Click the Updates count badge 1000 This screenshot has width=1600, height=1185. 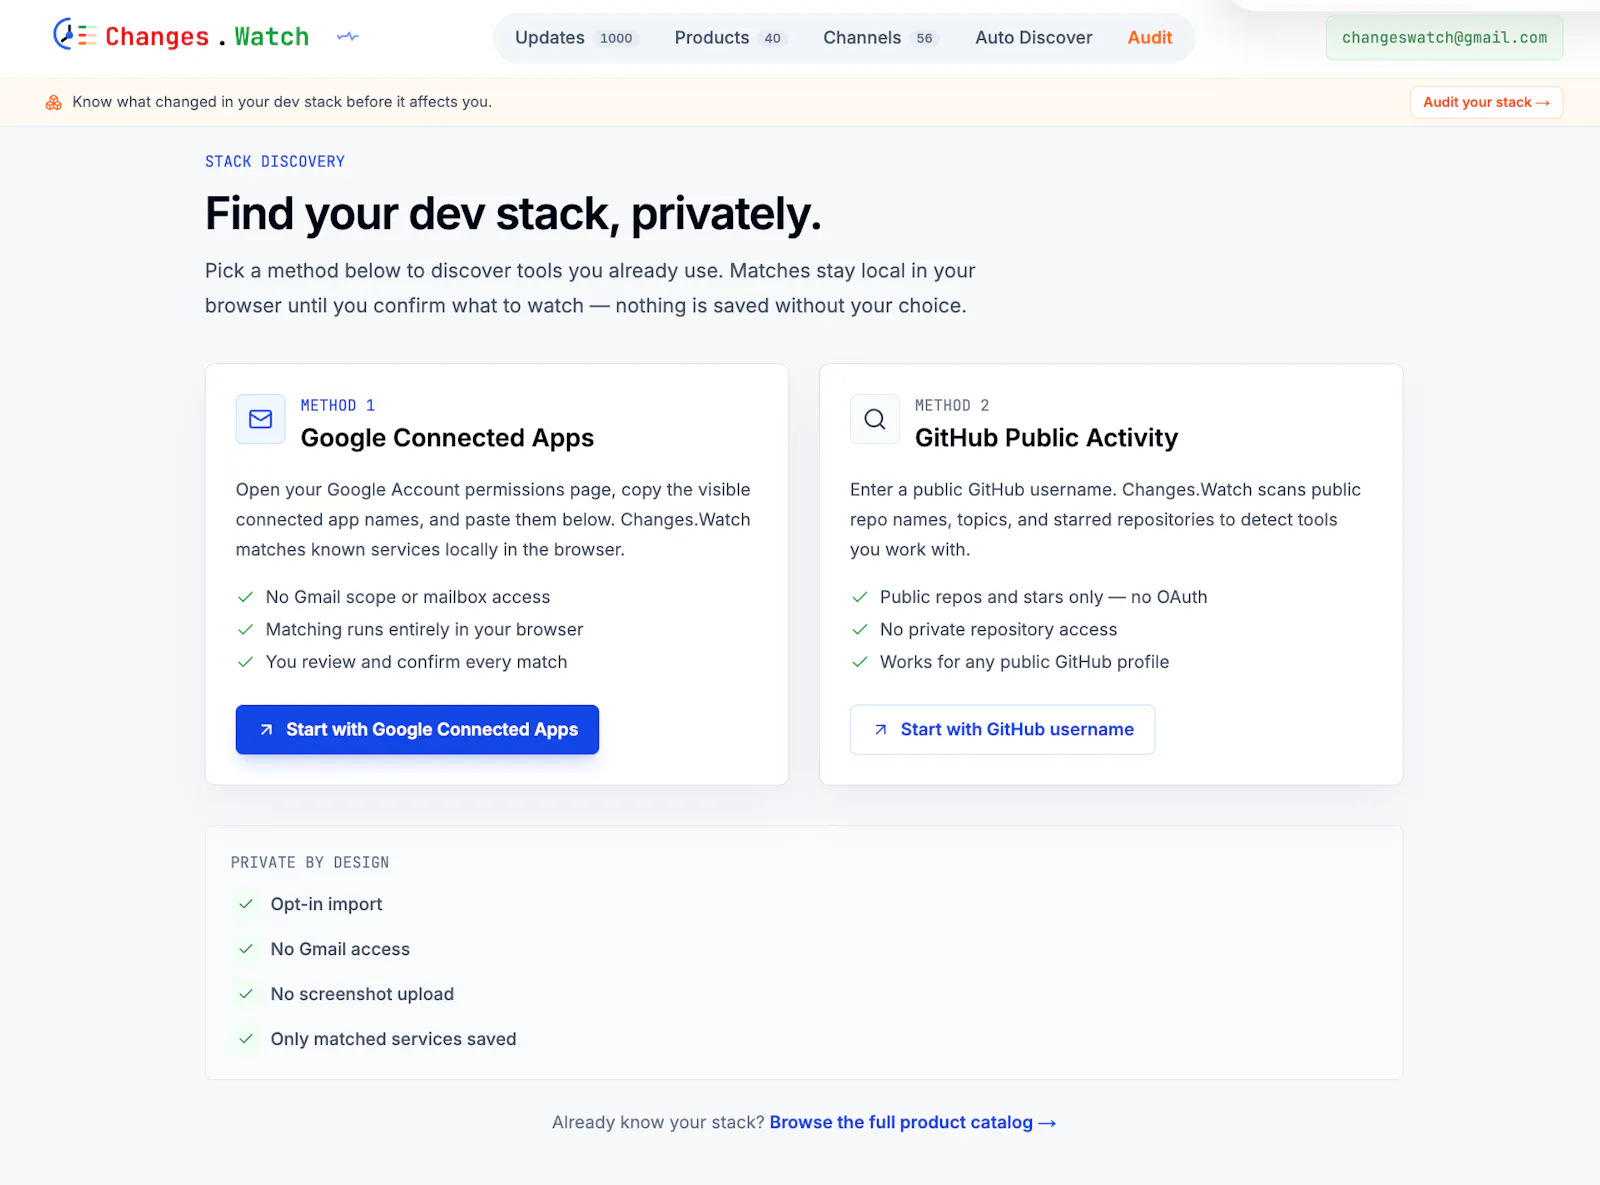[616, 38]
